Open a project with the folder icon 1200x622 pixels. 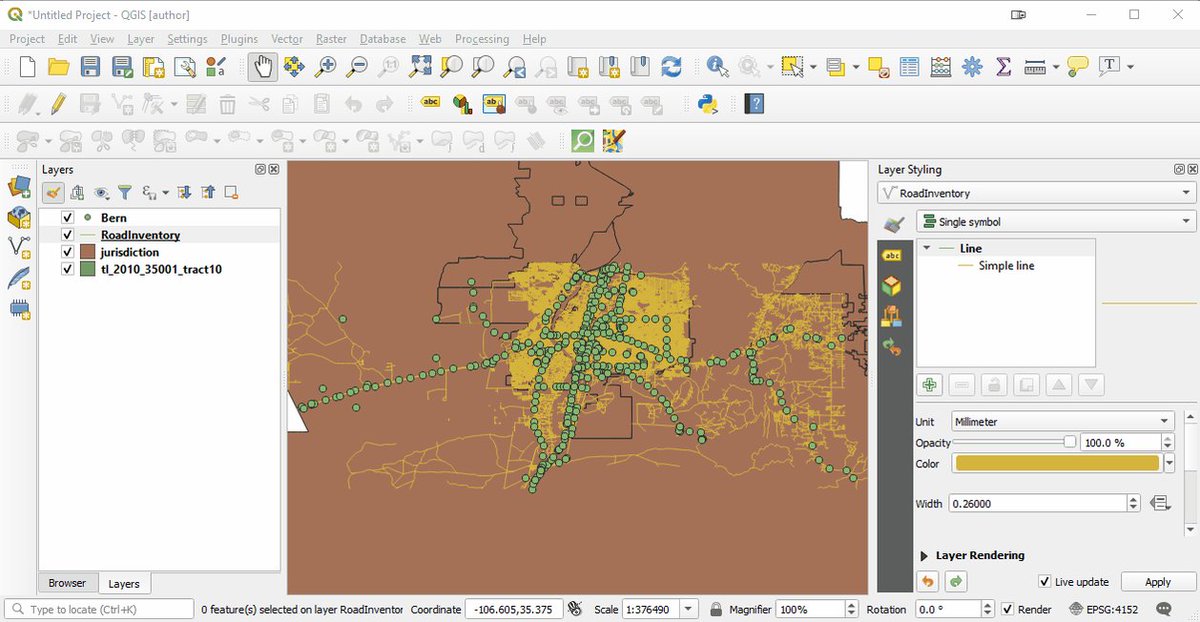[59, 66]
